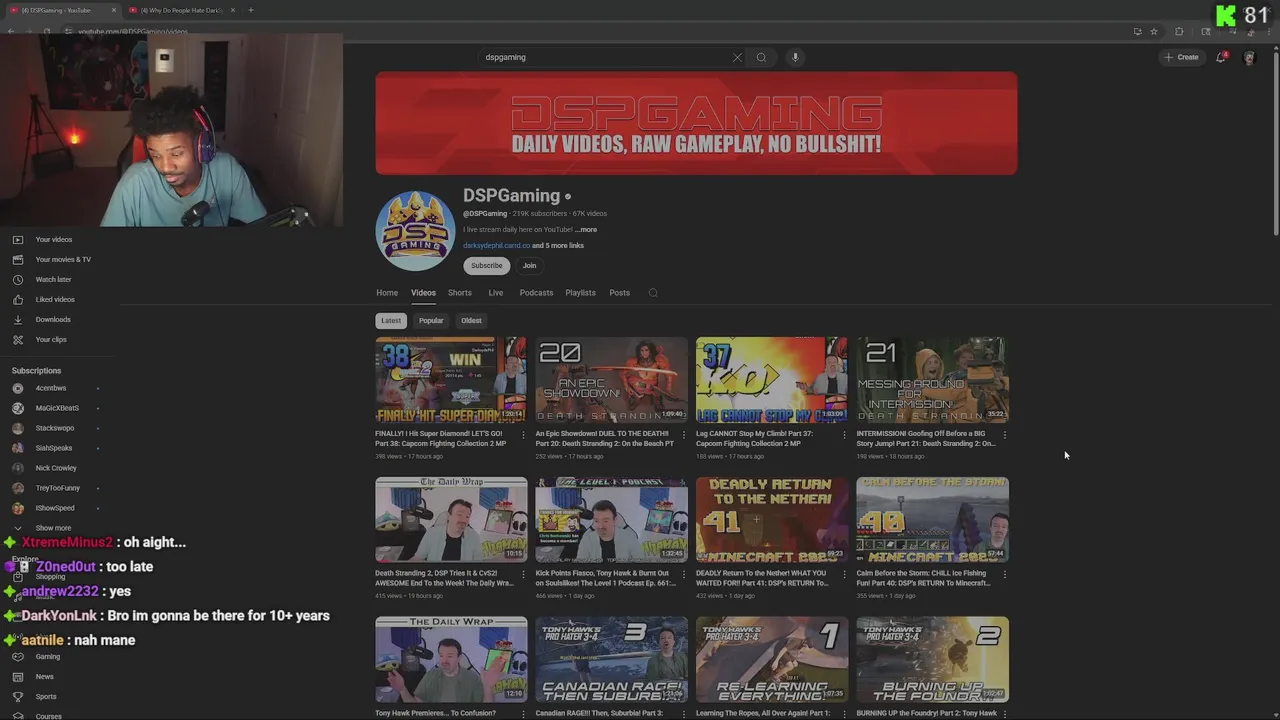
Task: Search within channel using the magnifier after Posts
Action: click(x=653, y=293)
